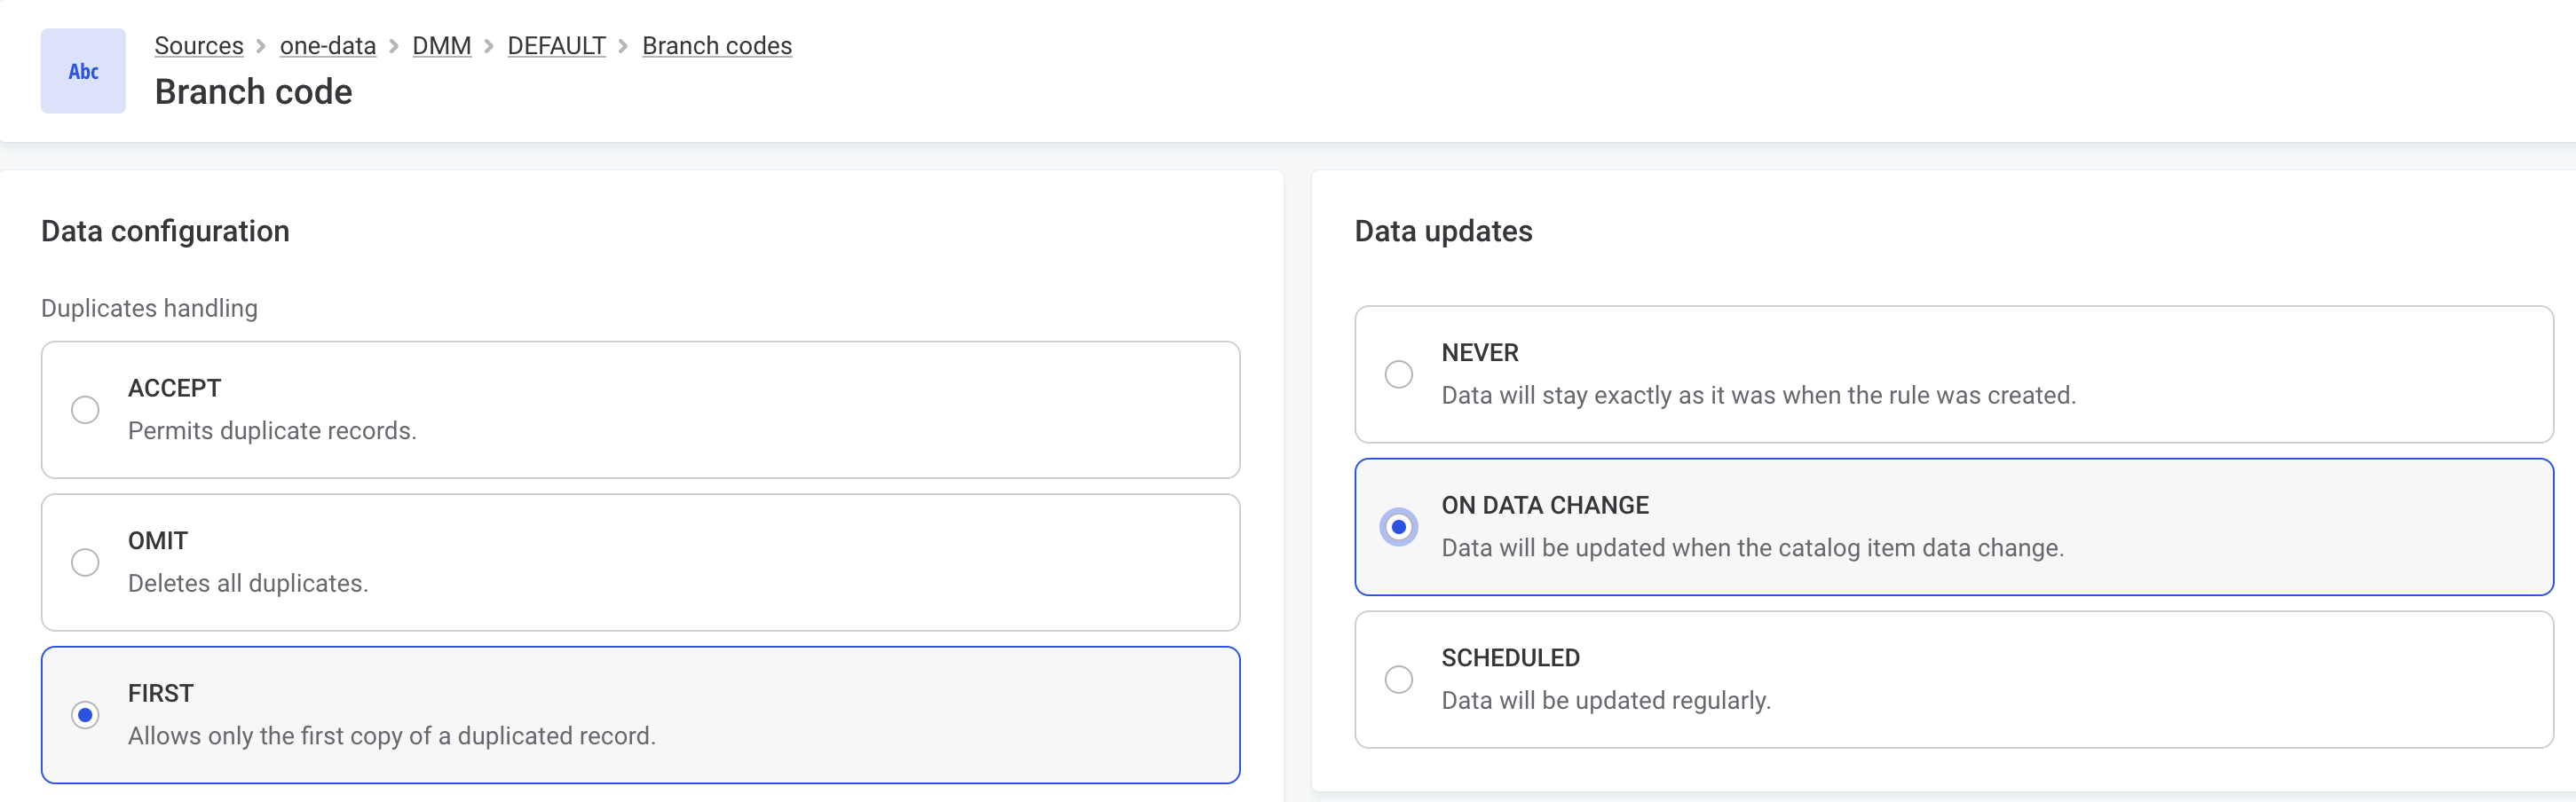Screen dimensions: 2576x802
Task: Go to DEFAULT via breadcrumb
Action: tap(556, 45)
